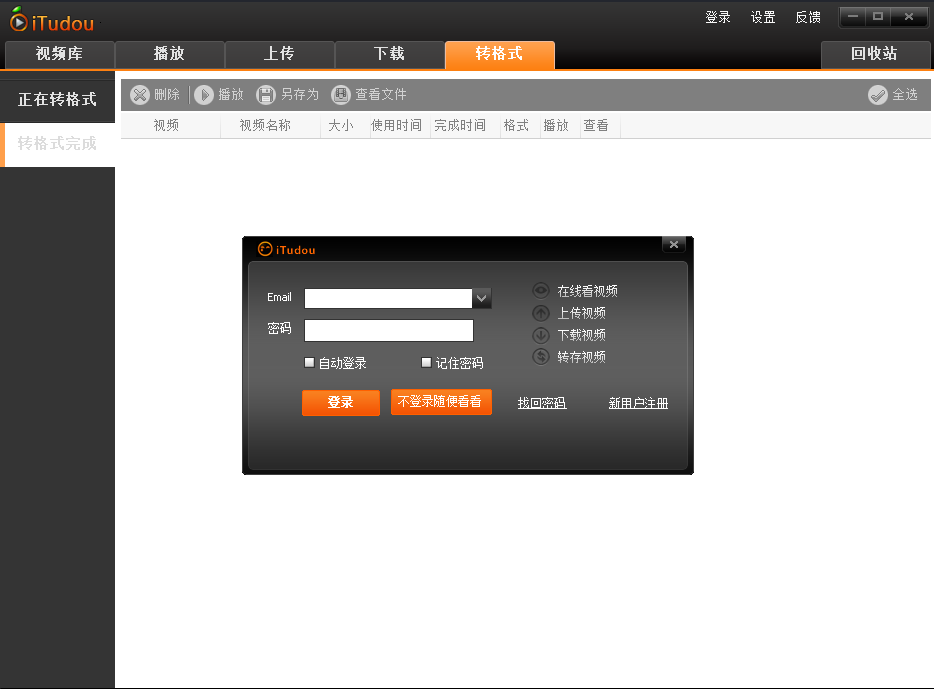Click the view file (查看文件) icon

point(341,95)
